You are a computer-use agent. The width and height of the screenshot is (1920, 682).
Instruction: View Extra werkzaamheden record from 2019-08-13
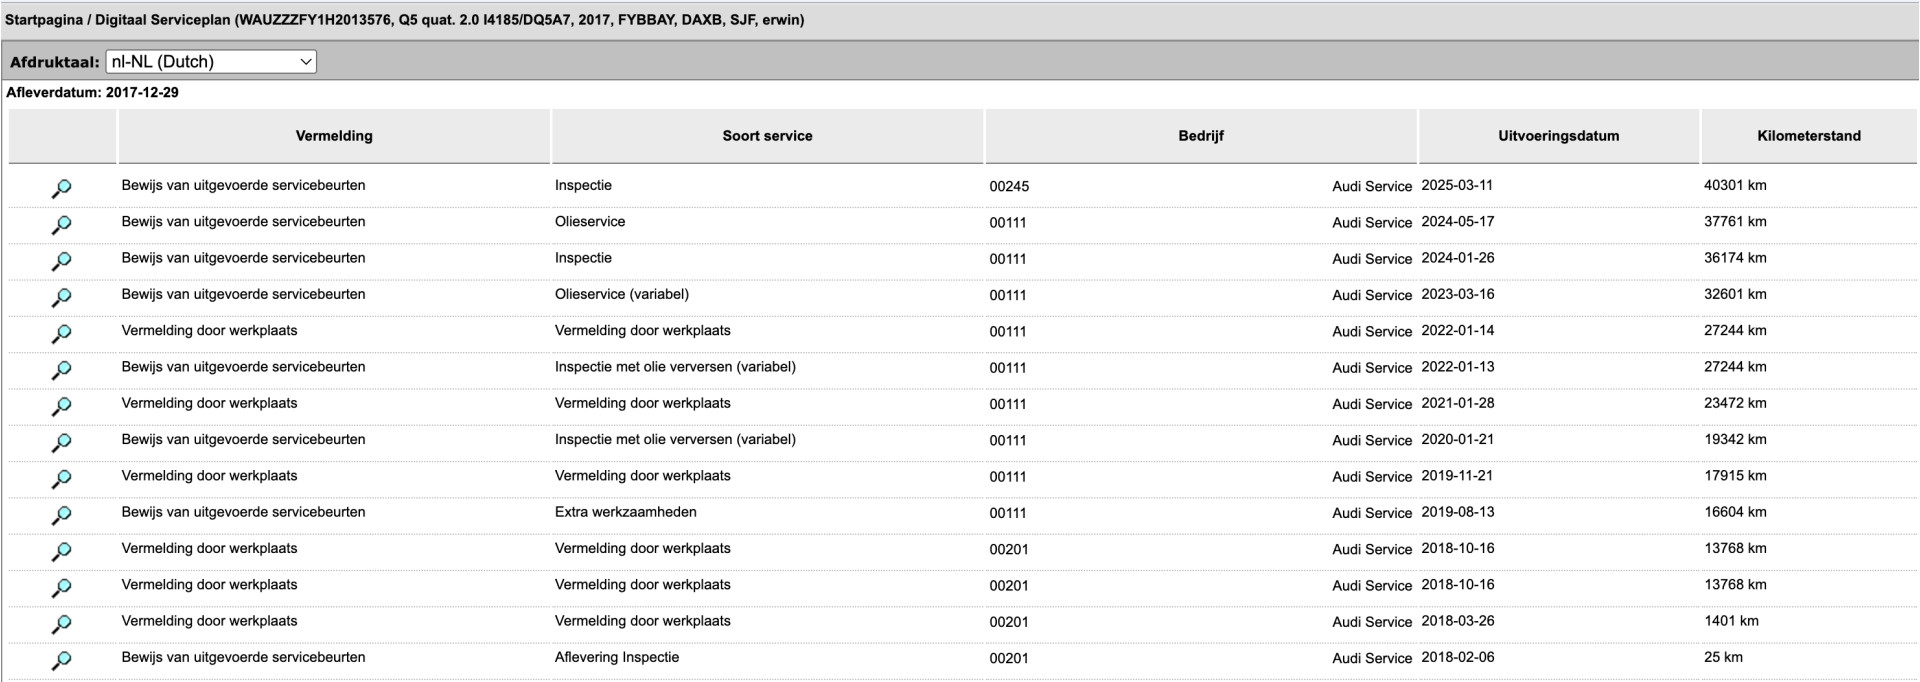pyautogui.click(x=61, y=515)
